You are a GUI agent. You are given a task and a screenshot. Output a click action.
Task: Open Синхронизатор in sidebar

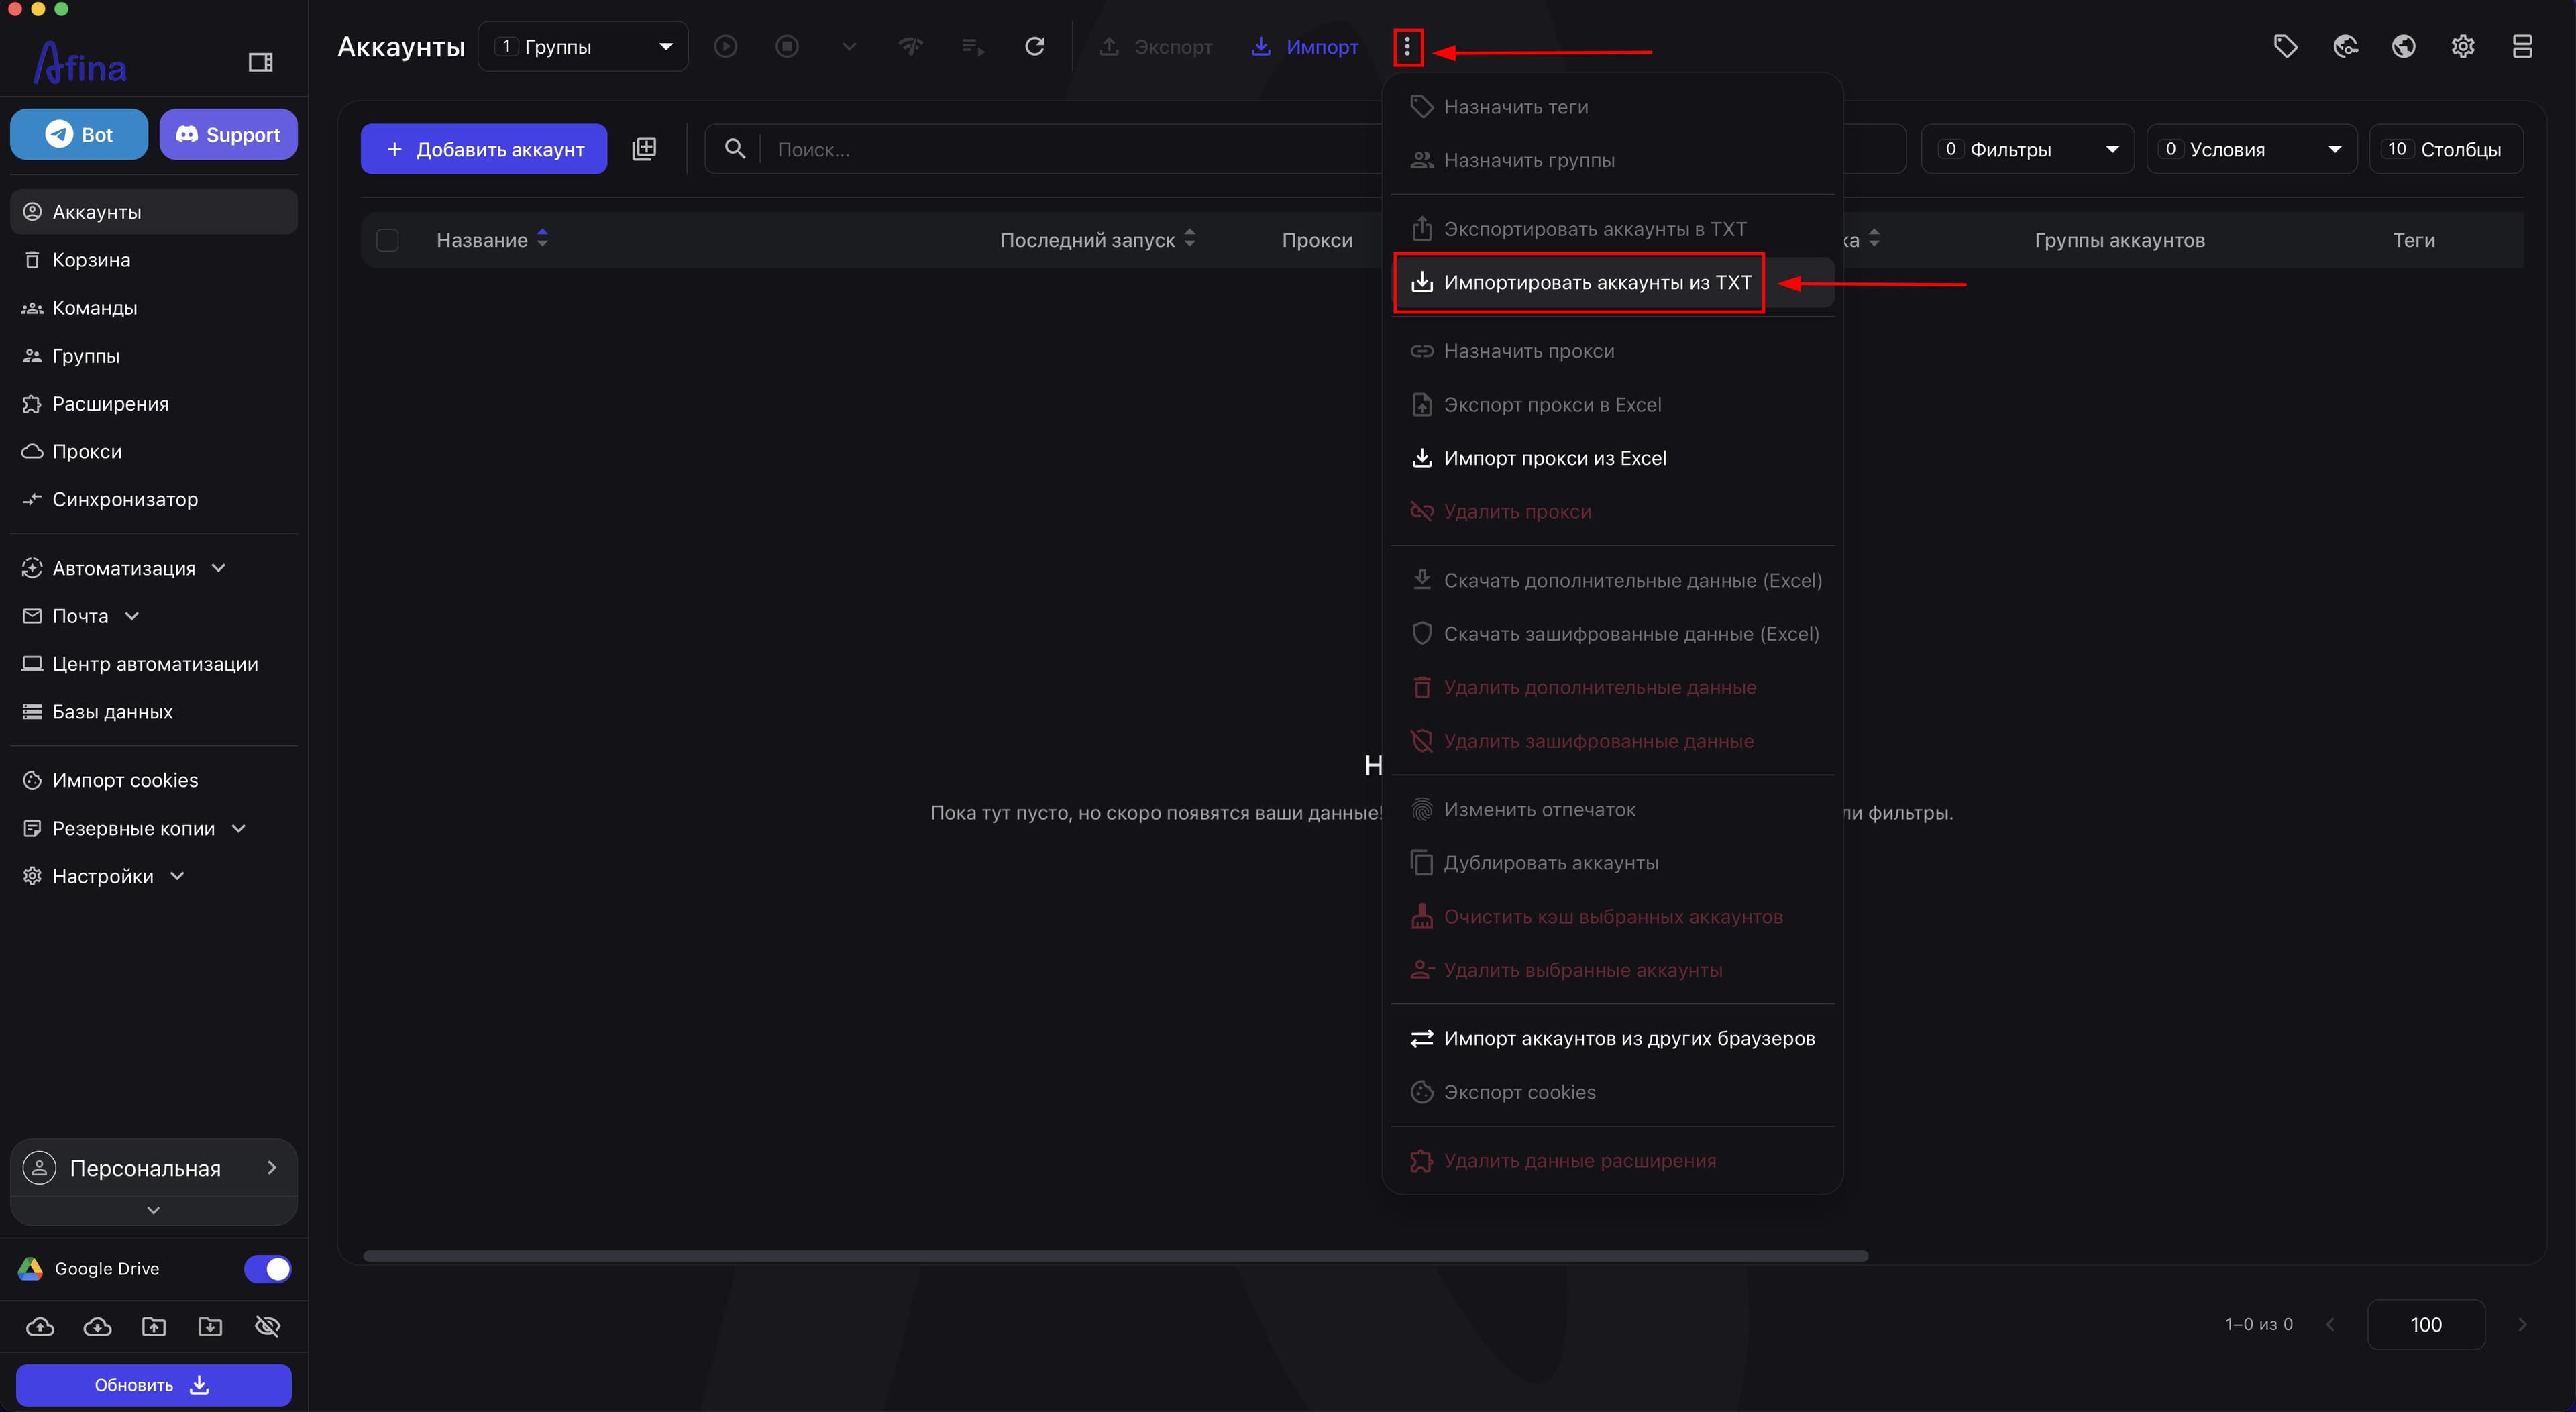click(x=154, y=500)
